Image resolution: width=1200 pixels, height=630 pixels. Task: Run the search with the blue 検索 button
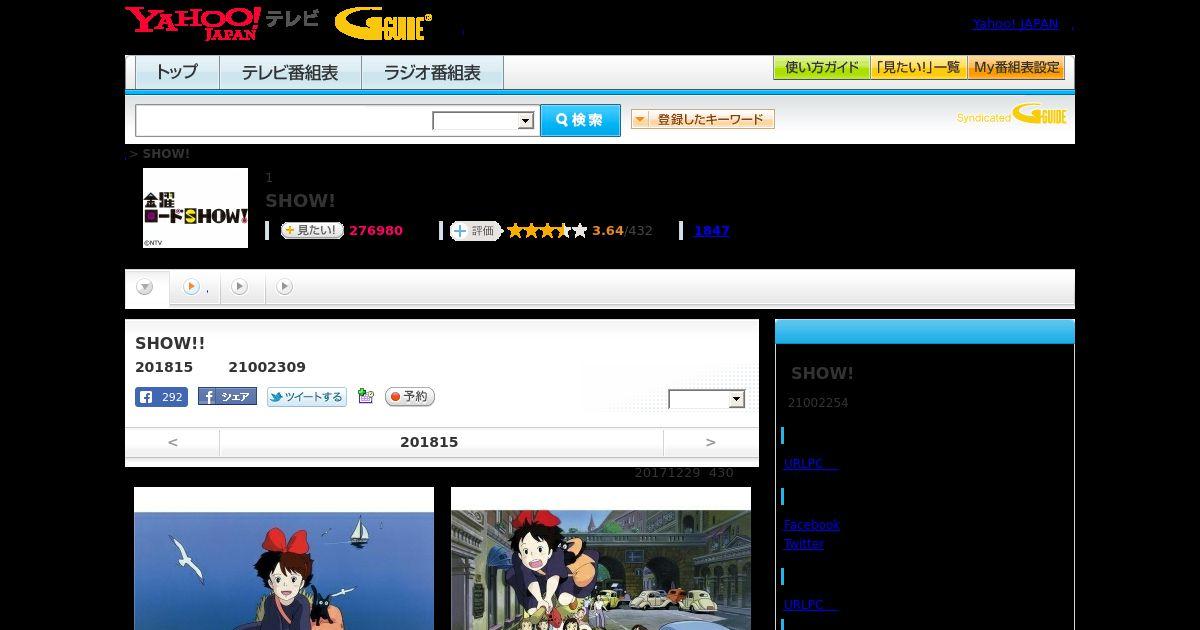coord(580,120)
